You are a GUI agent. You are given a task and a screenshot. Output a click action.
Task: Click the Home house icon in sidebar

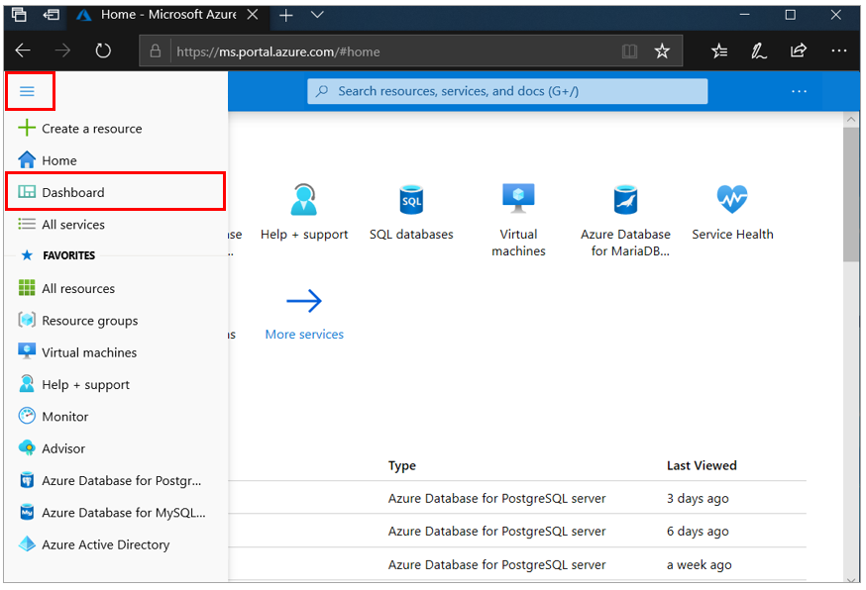pos(27,160)
